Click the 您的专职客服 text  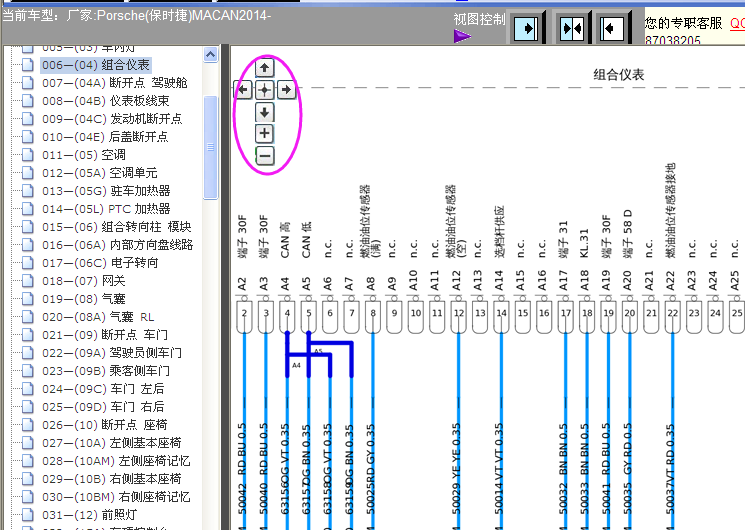pos(683,23)
